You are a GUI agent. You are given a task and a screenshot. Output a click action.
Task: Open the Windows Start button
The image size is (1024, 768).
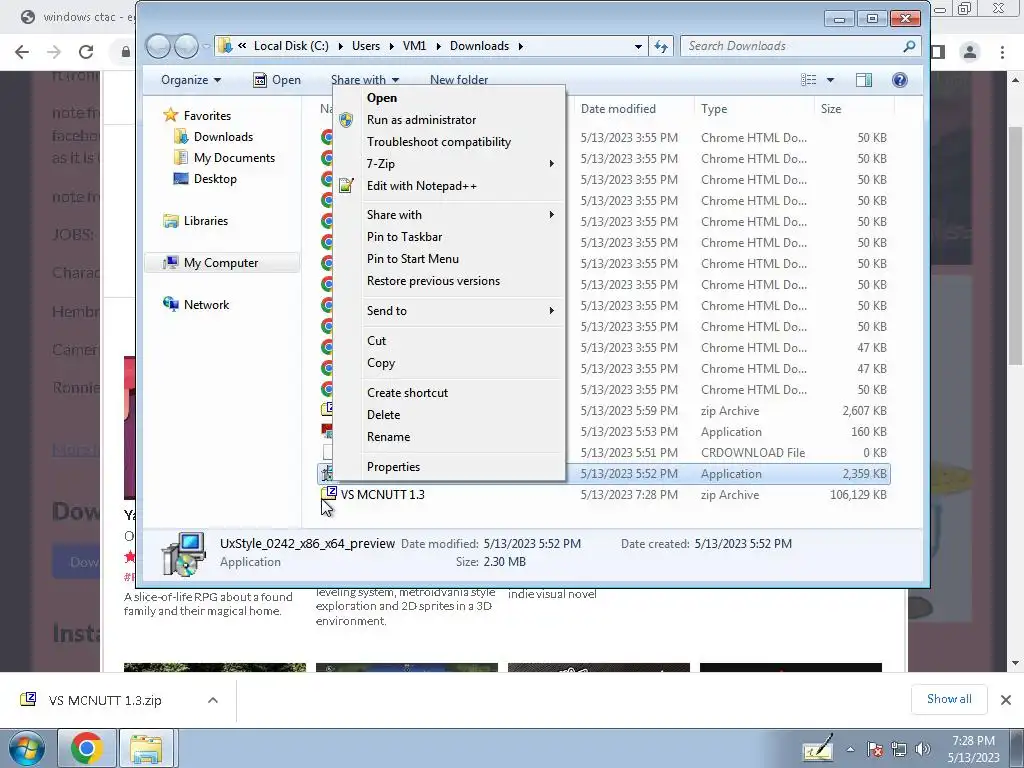click(x=25, y=748)
